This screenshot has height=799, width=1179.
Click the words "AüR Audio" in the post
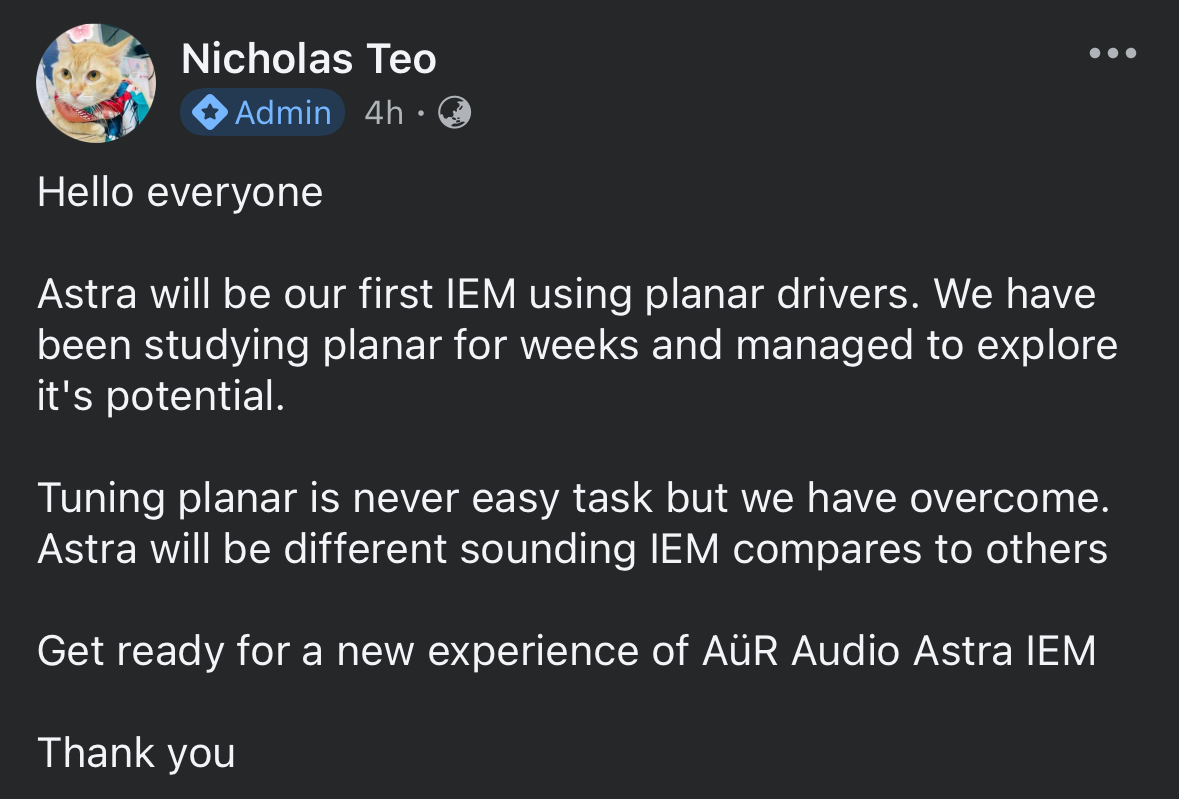click(800, 650)
